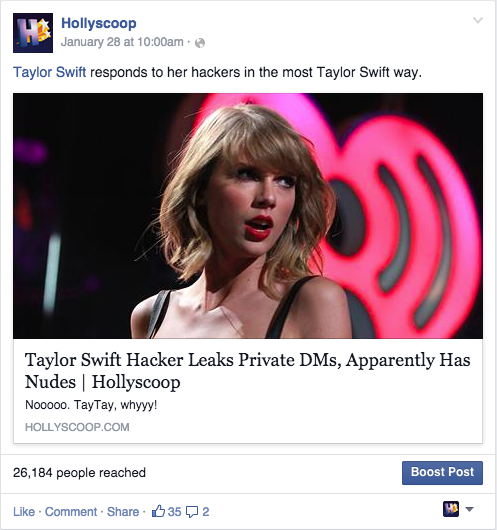Click the Taylor Swift article photo

248,216
